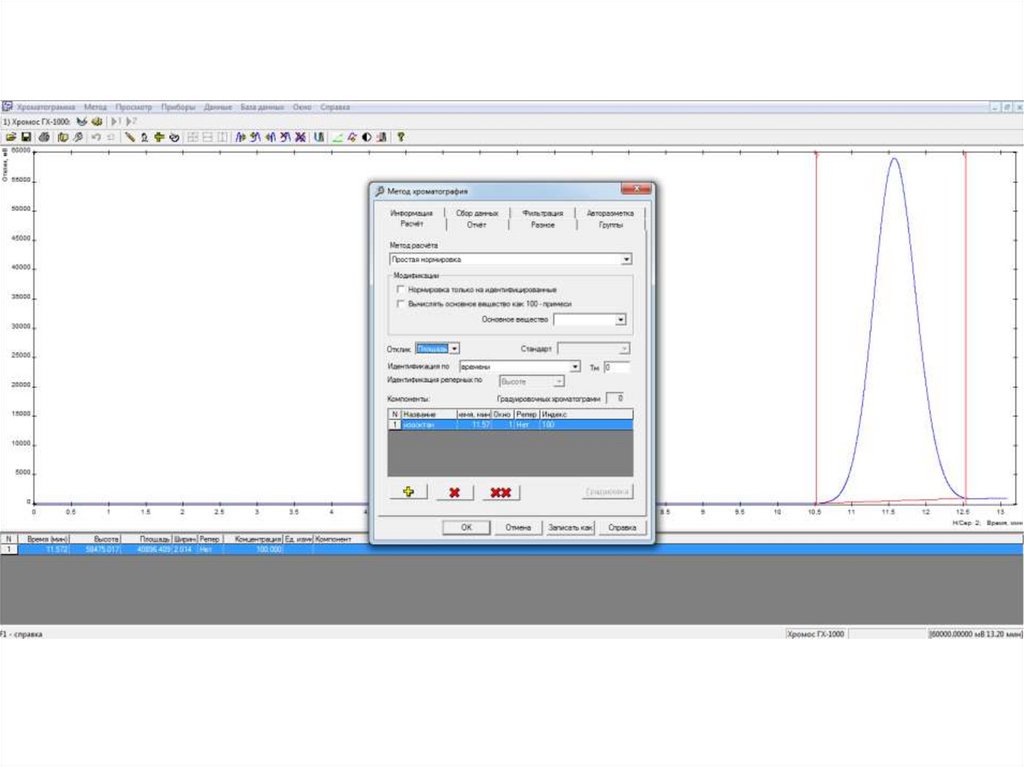Viewport: 1024px width, 767px height.
Task: Click the yellow question mark help icon
Action: (400, 137)
